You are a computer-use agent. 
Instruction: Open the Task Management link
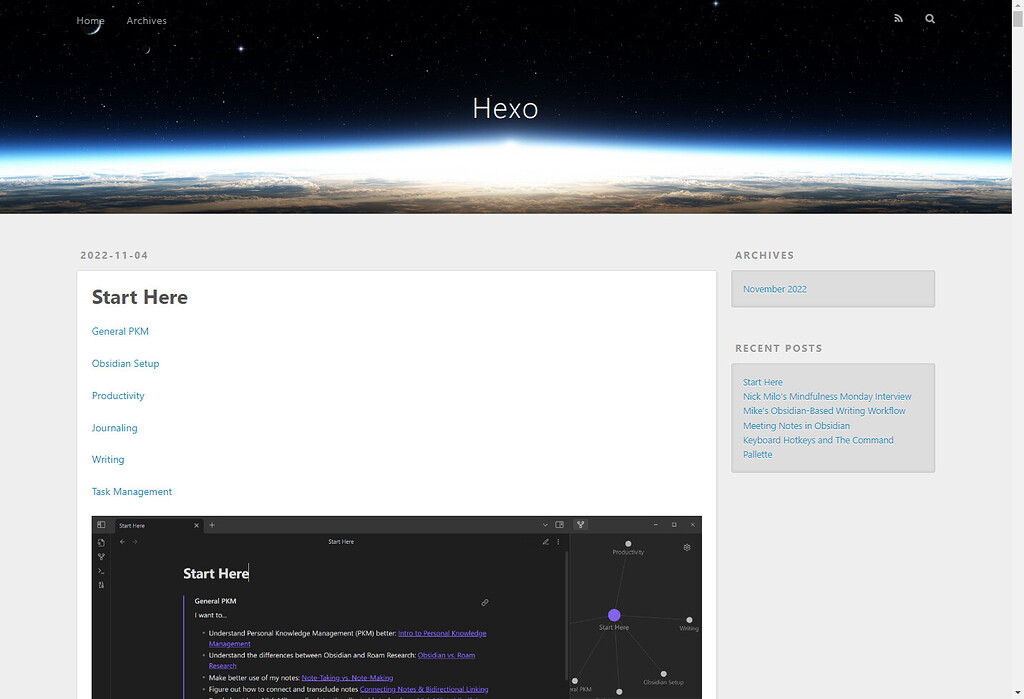[x=132, y=491]
